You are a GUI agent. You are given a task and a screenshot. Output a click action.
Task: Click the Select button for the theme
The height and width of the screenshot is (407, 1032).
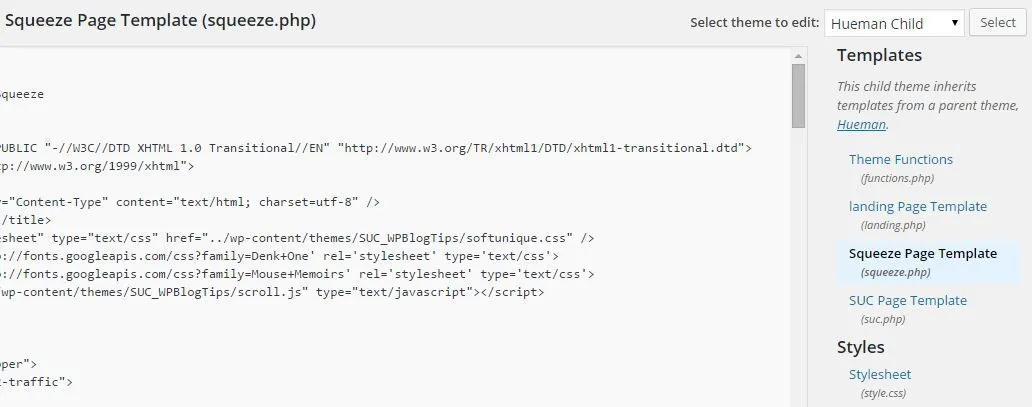(997, 23)
